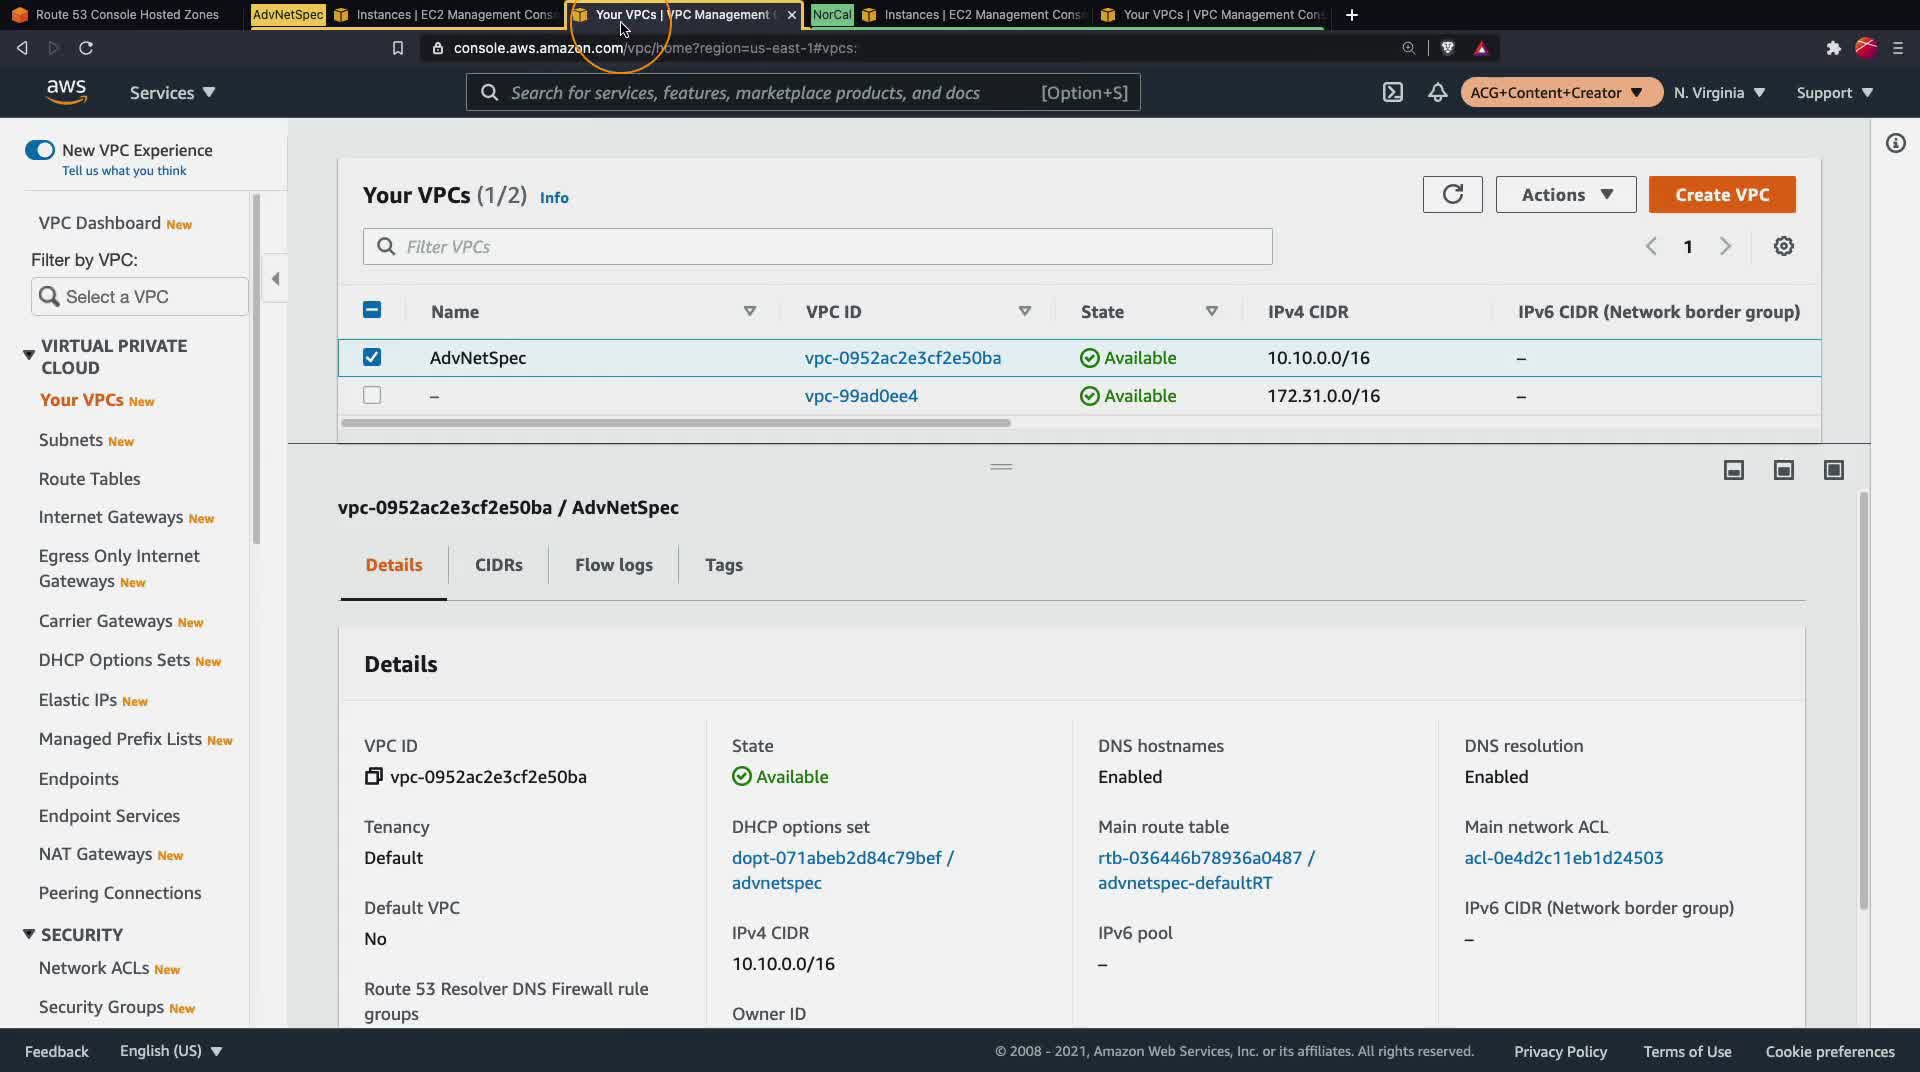The image size is (1920, 1072).
Task: Switch to the CIDRs tab
Action: click(498, 565)
